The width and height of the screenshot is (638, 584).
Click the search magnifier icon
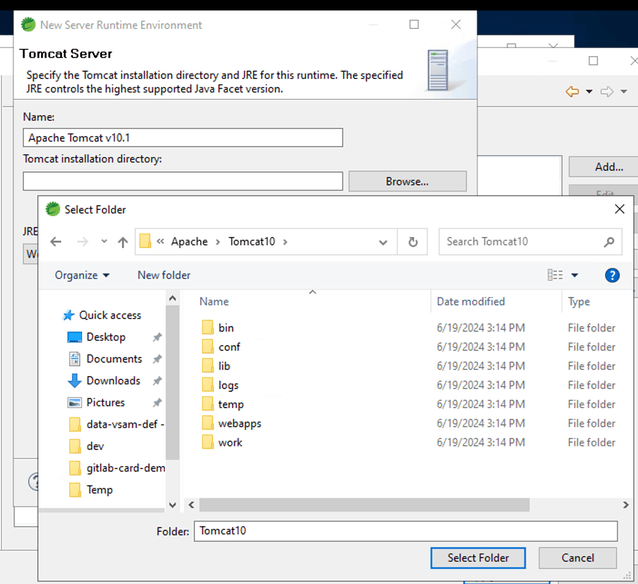609,242
